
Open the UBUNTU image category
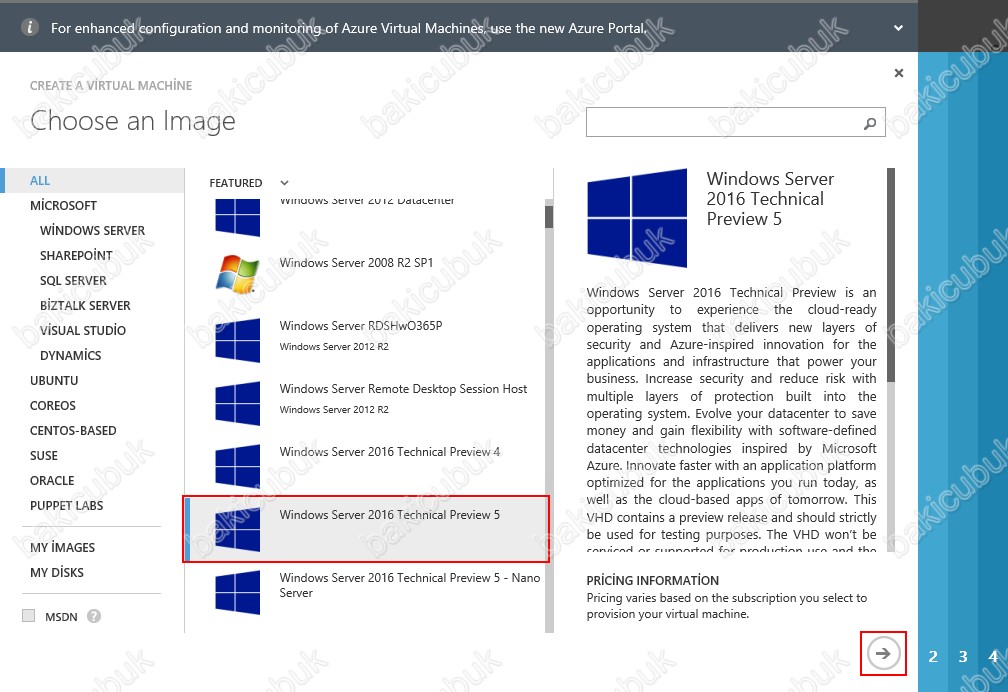click(x=54, y=381)
